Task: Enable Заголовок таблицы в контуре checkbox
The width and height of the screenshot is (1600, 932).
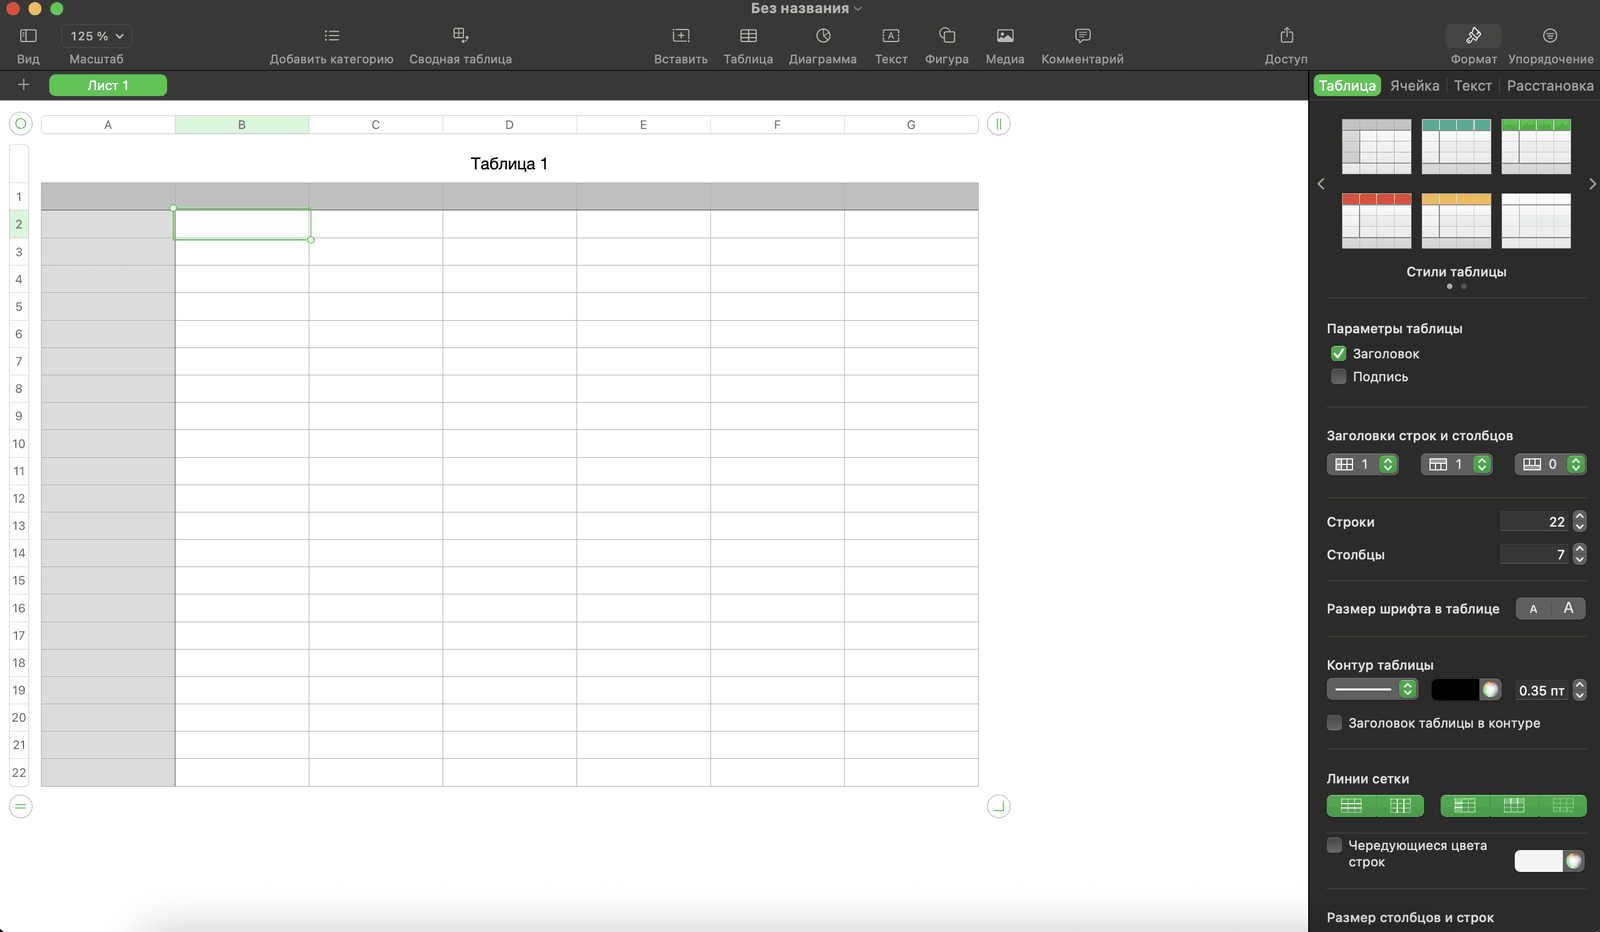Action: click(1334, 723)
